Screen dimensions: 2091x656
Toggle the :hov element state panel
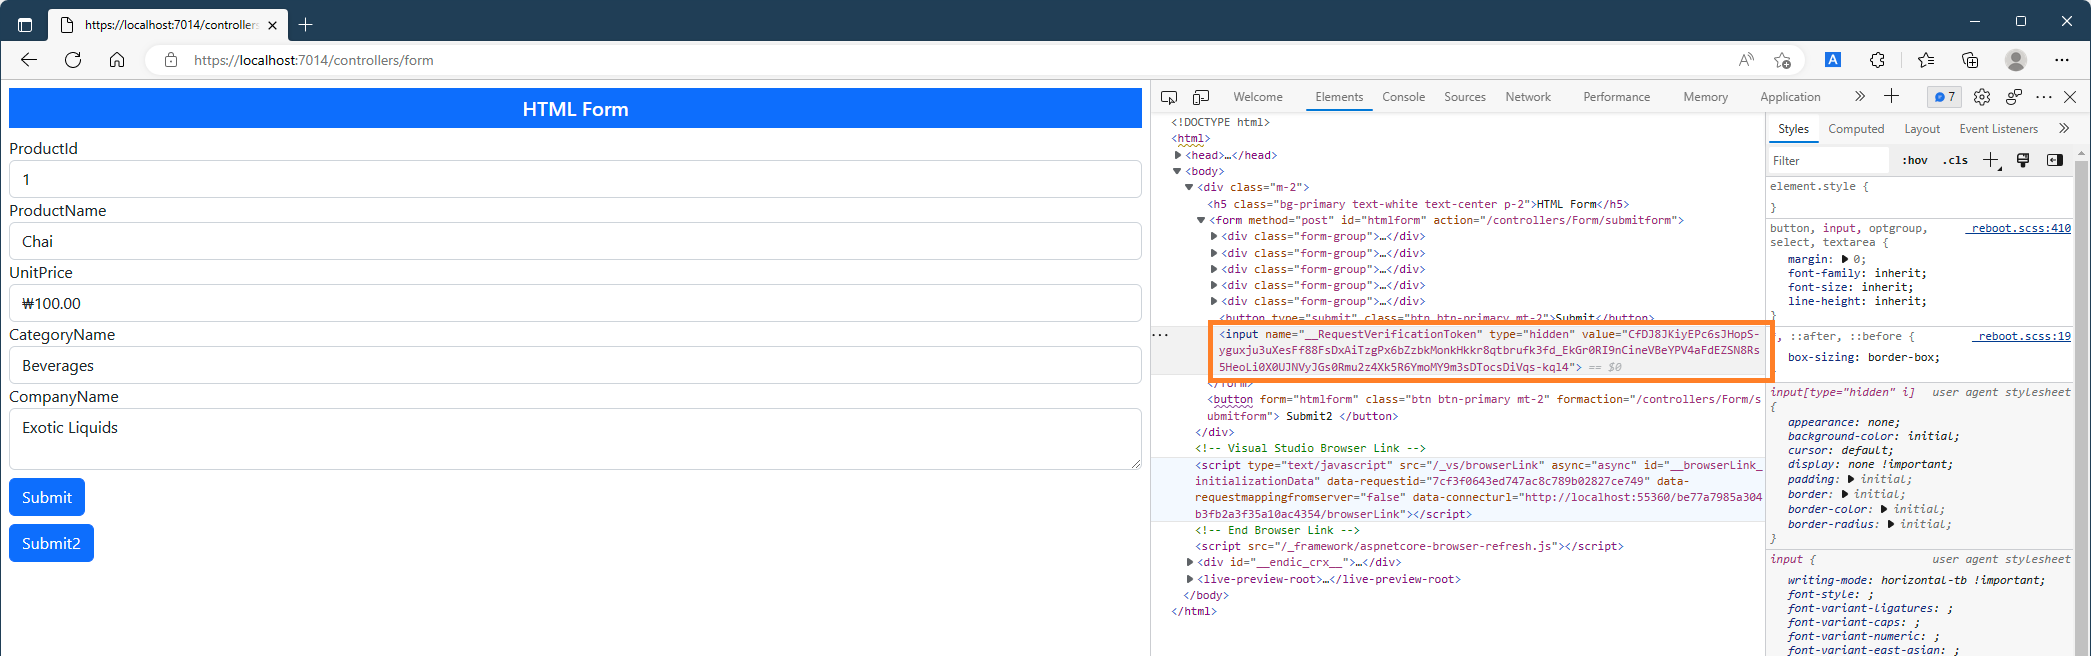click(x=1915, y=160)
